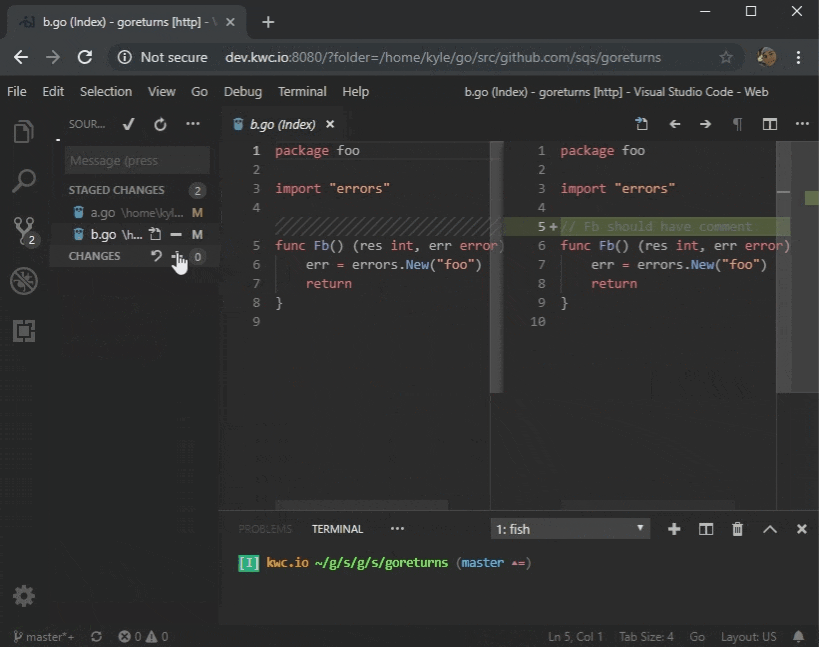Viewport: 820px width, 647px height.
Task: Switch to the Problems panel tab
Action: point(265,529)
